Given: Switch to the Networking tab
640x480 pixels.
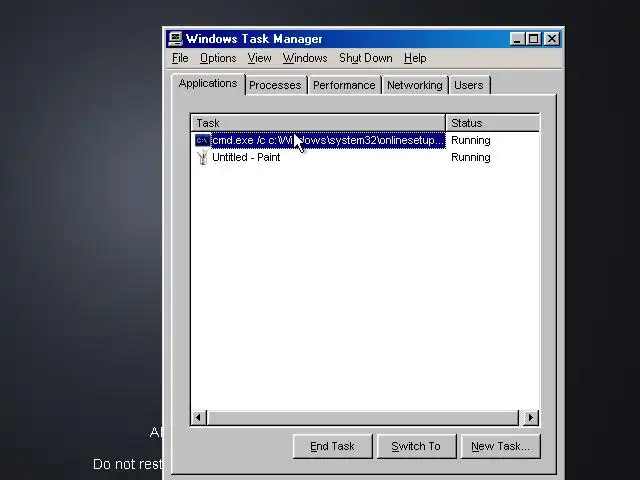Looking at the screenshot, I should click(x=415, y=85).
